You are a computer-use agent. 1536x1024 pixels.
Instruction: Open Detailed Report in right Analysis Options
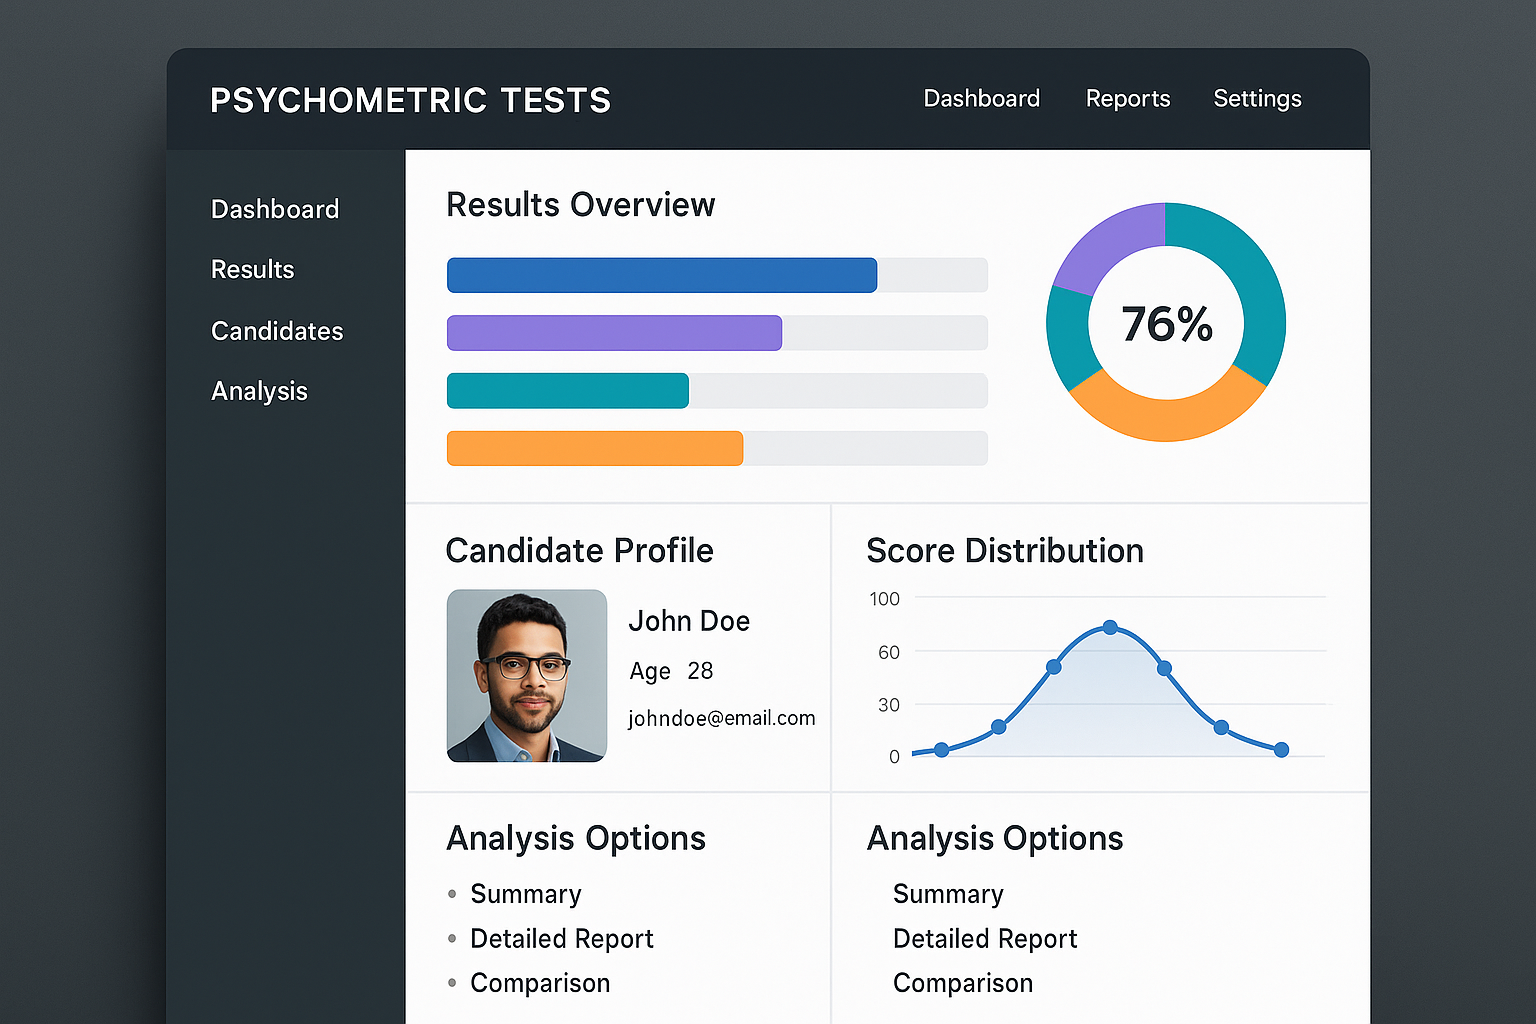(984, 939)
